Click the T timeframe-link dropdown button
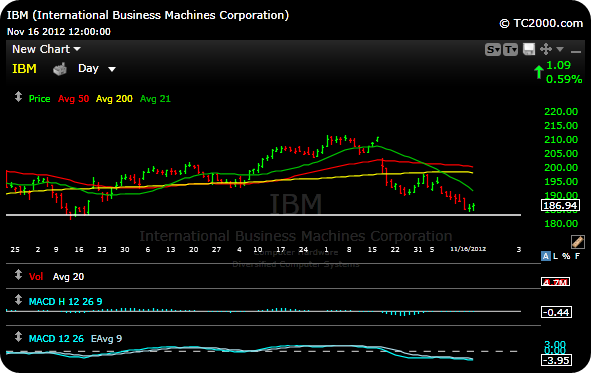The width and height of the screenshot is (591, 373). [510, 49]
